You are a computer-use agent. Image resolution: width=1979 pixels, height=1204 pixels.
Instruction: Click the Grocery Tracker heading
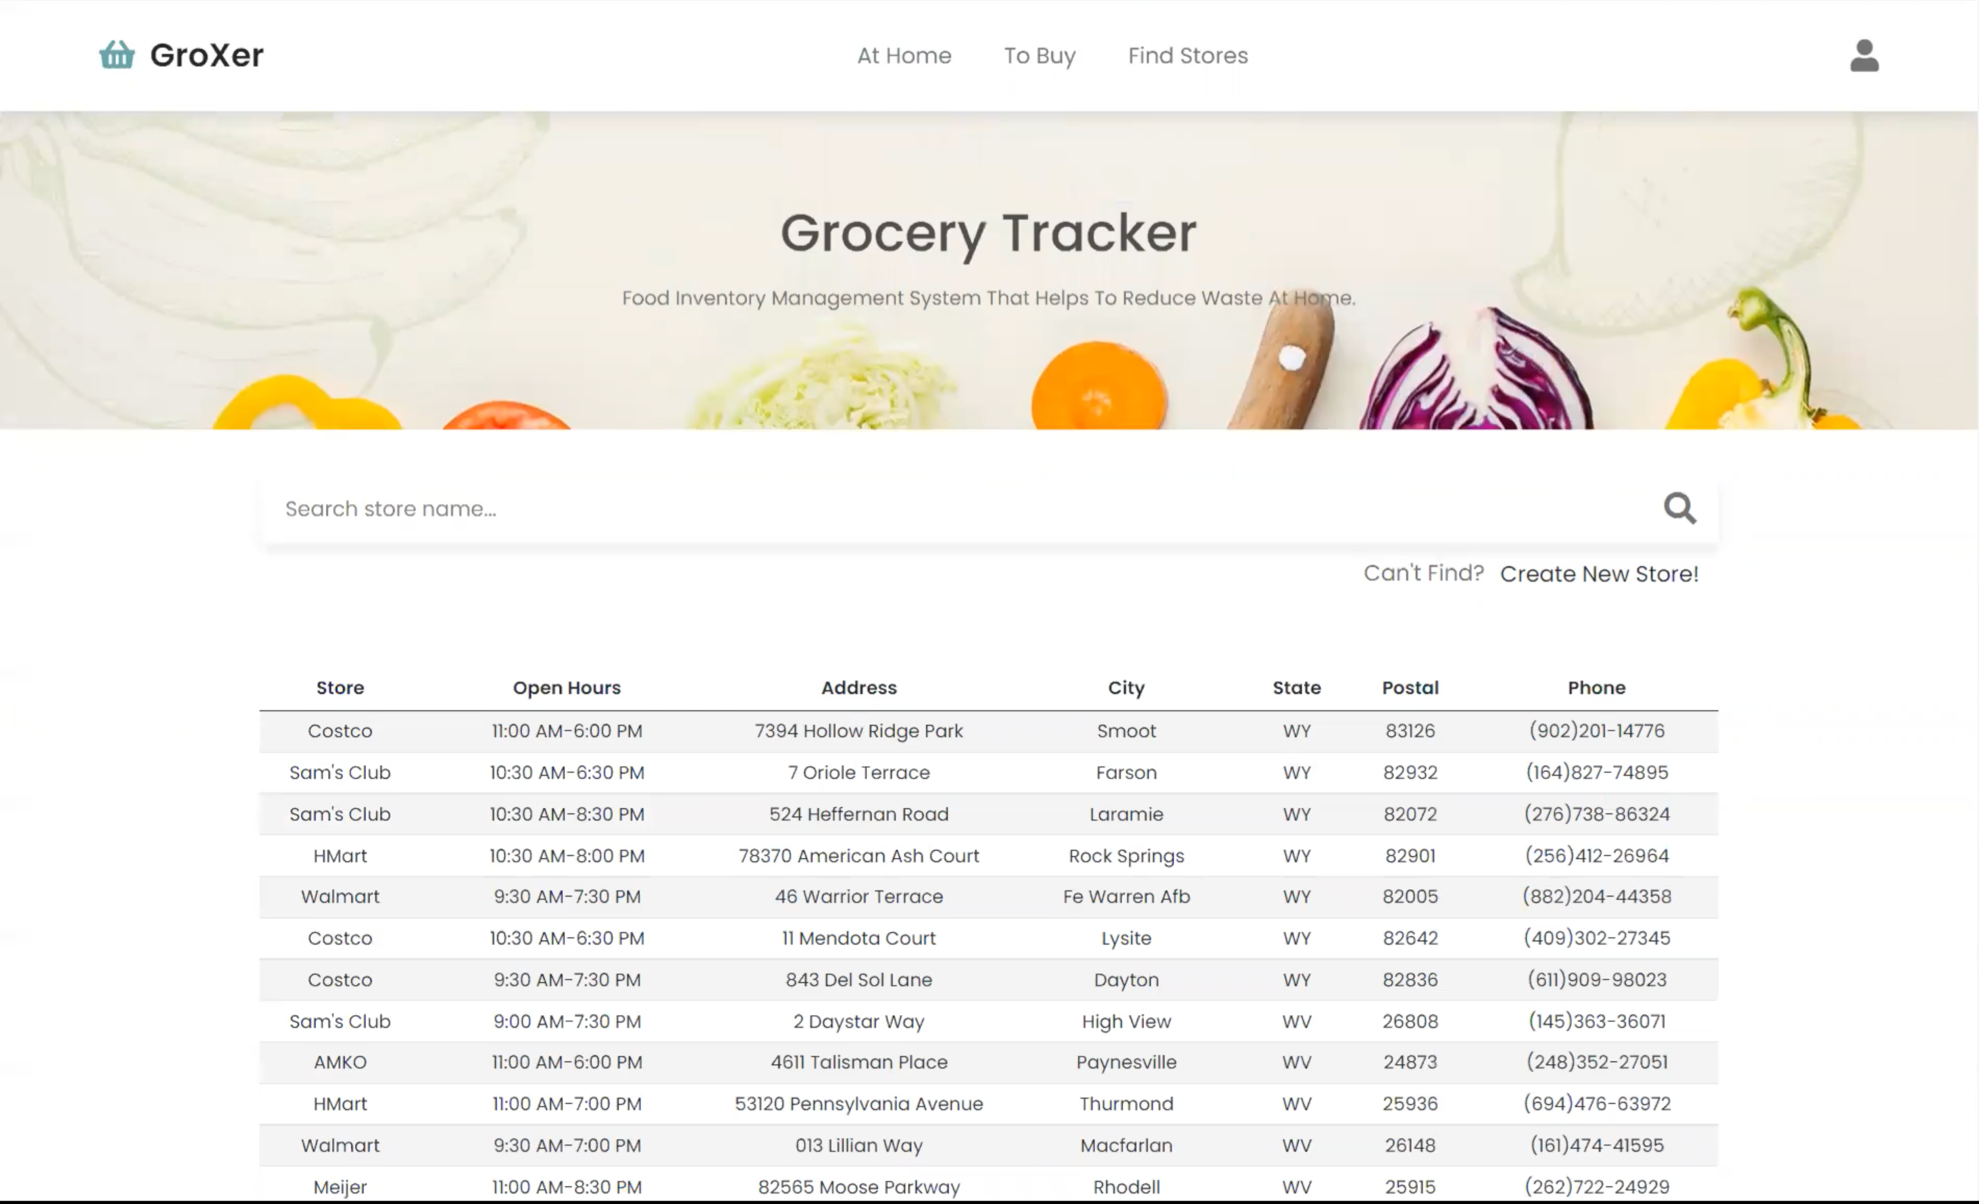[988, 233]
